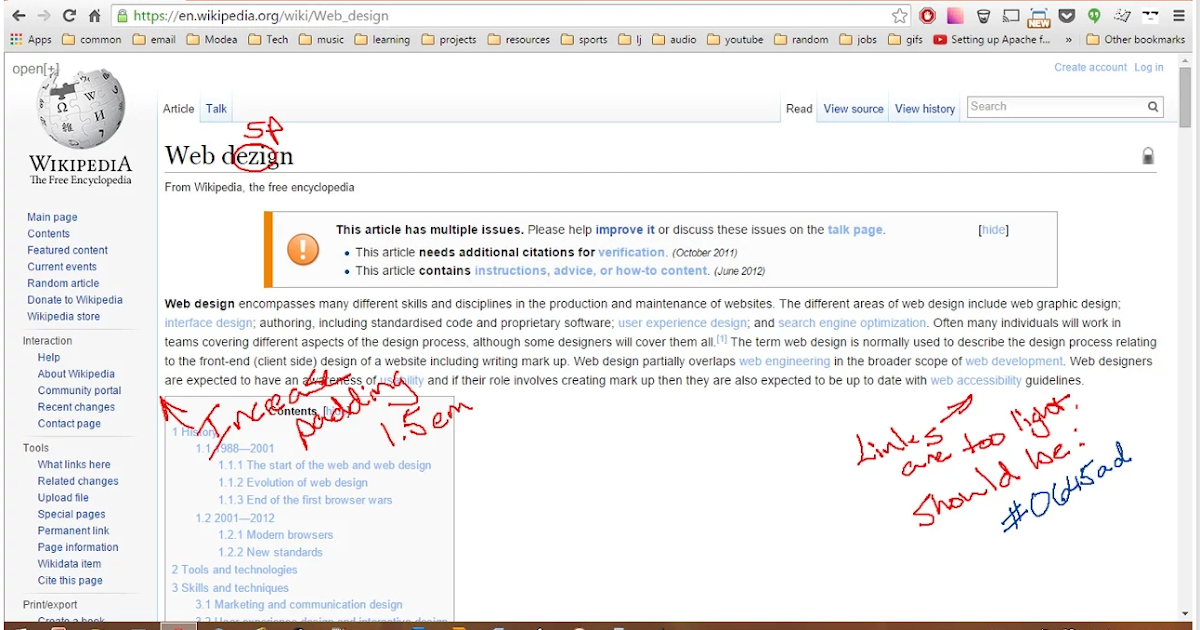The image size is (1200, 630).
Task: Reload the page with refresh icon
Action: coord(69,15)
